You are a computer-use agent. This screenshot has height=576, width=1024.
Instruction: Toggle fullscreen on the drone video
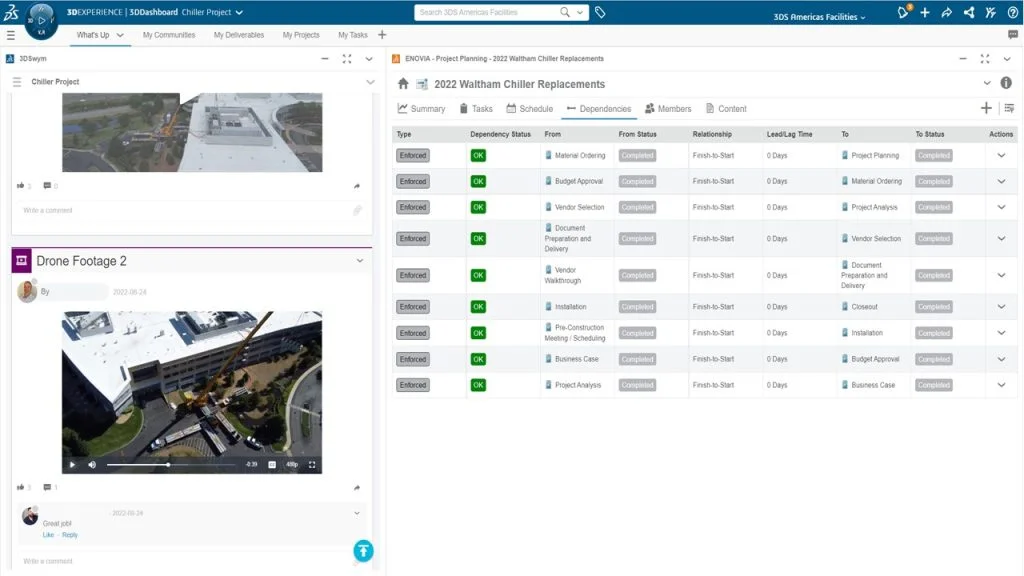(x=312, y=465)
